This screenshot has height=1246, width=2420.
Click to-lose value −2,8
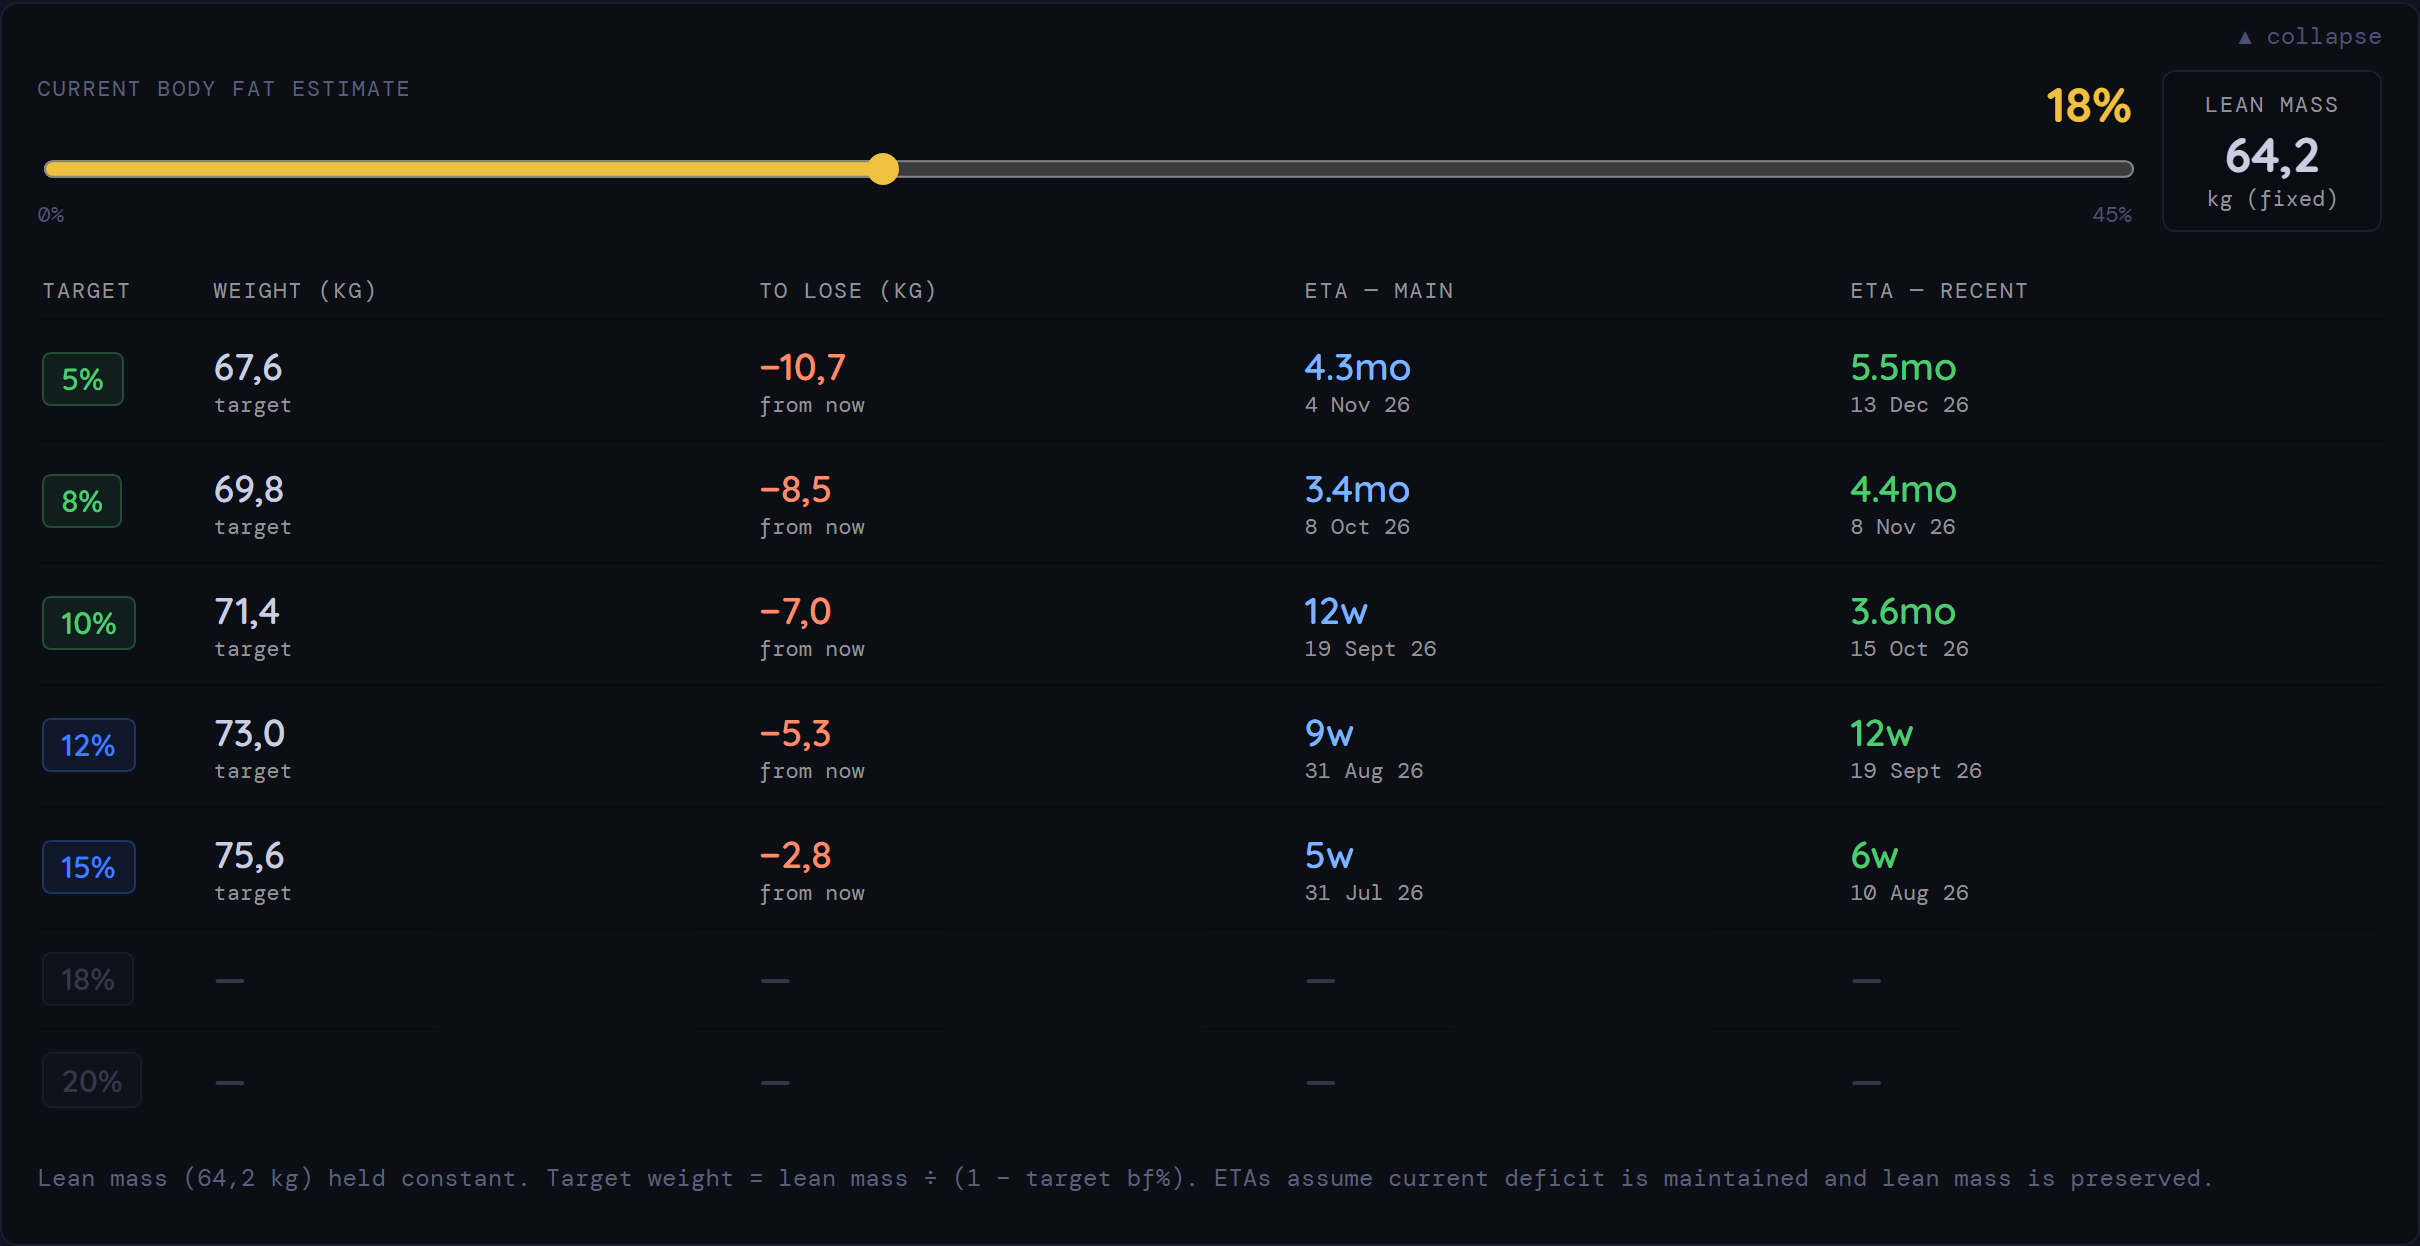[796, 856]
